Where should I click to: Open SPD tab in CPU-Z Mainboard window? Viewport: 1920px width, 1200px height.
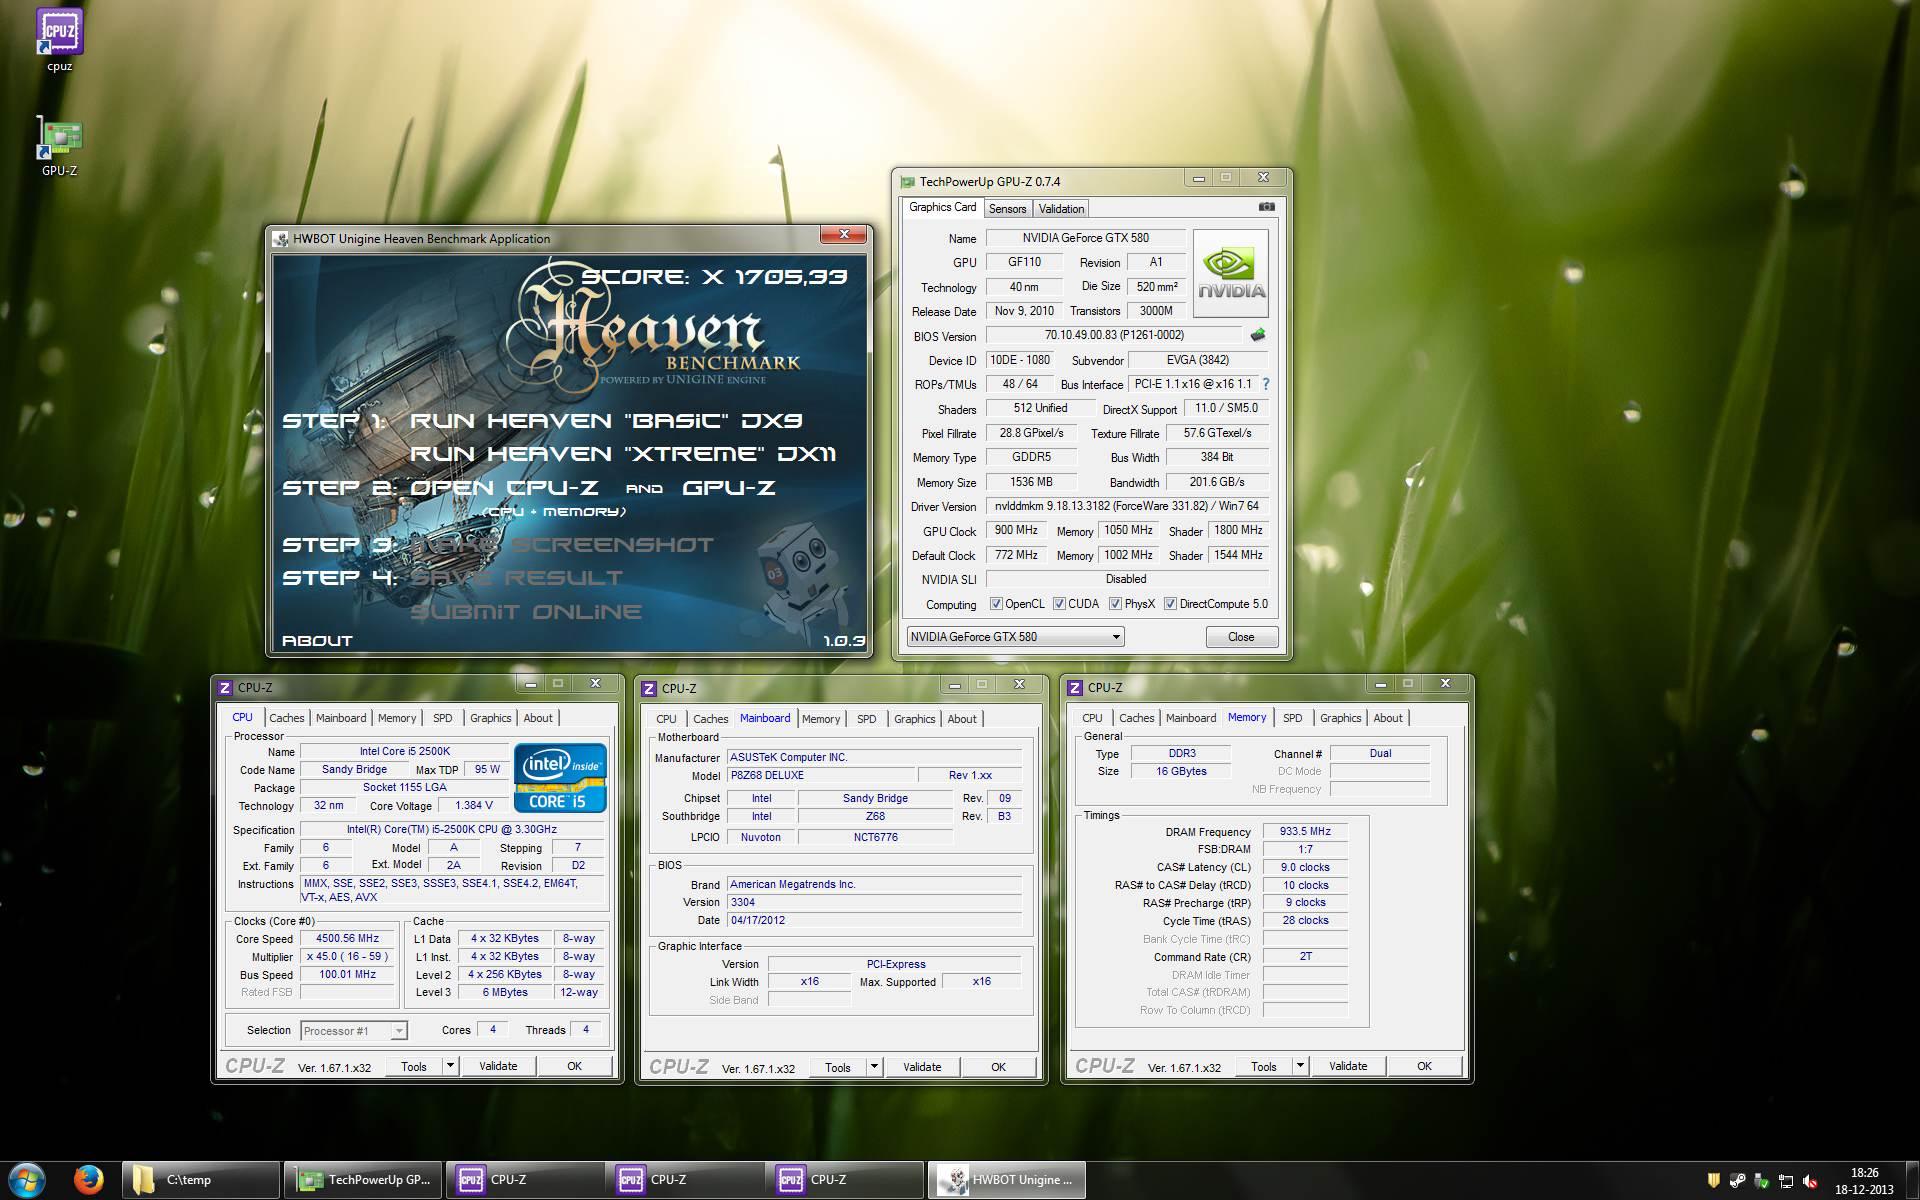click(866, 719)
